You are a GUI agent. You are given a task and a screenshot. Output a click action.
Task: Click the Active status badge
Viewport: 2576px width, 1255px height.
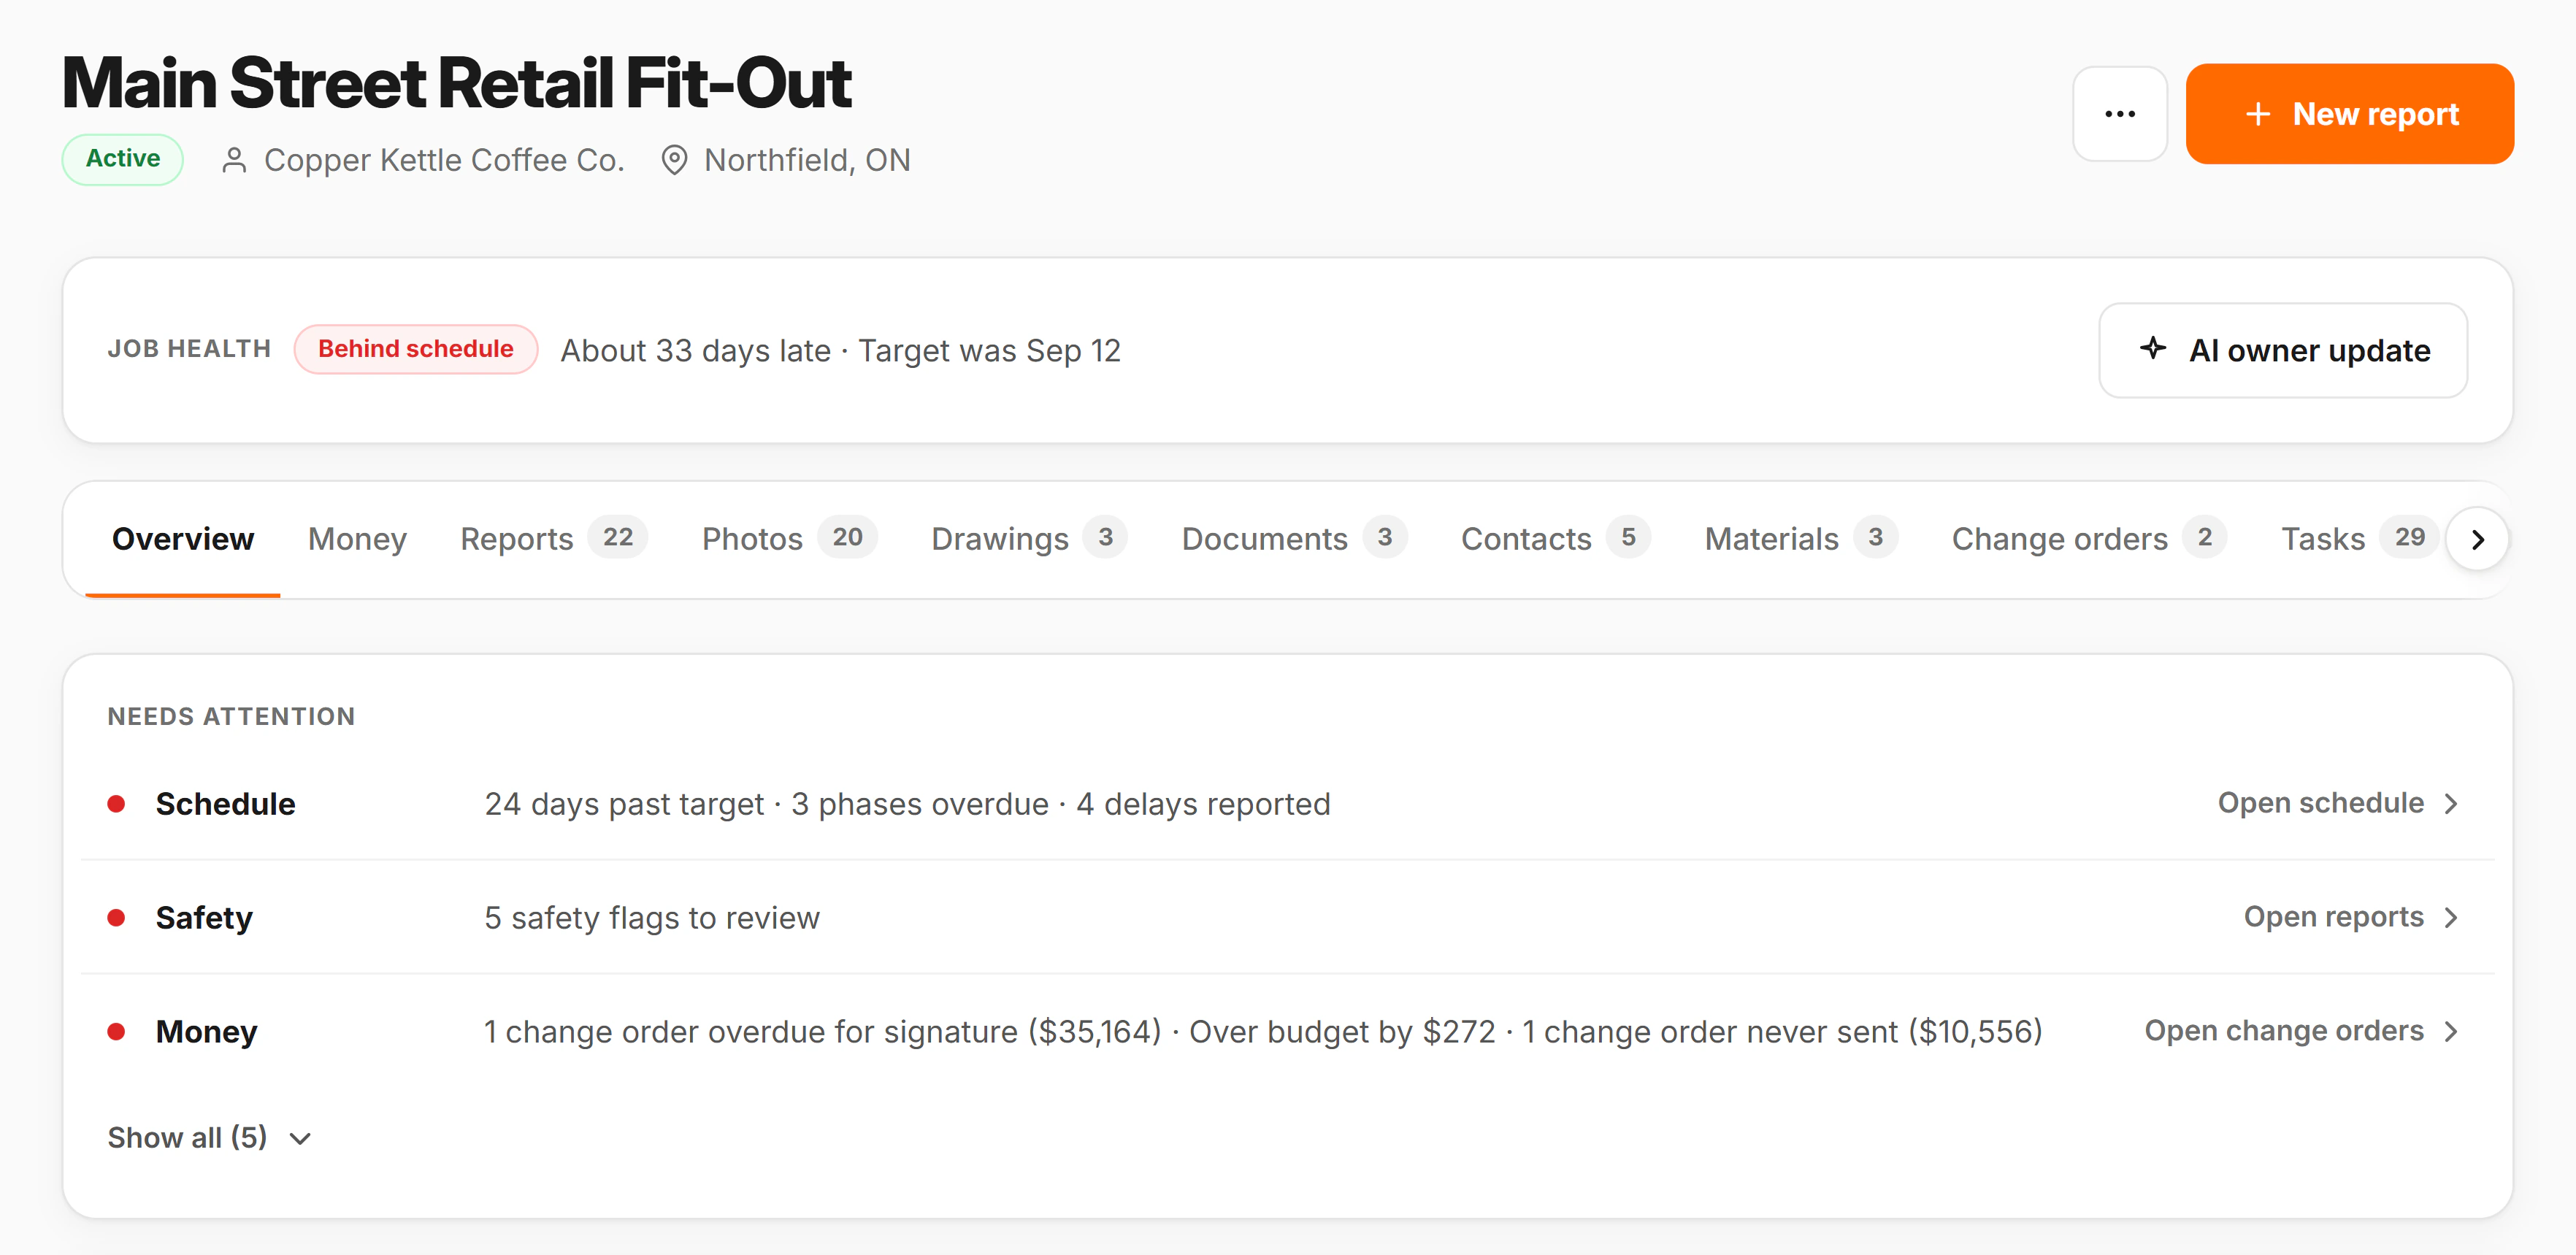122,159
